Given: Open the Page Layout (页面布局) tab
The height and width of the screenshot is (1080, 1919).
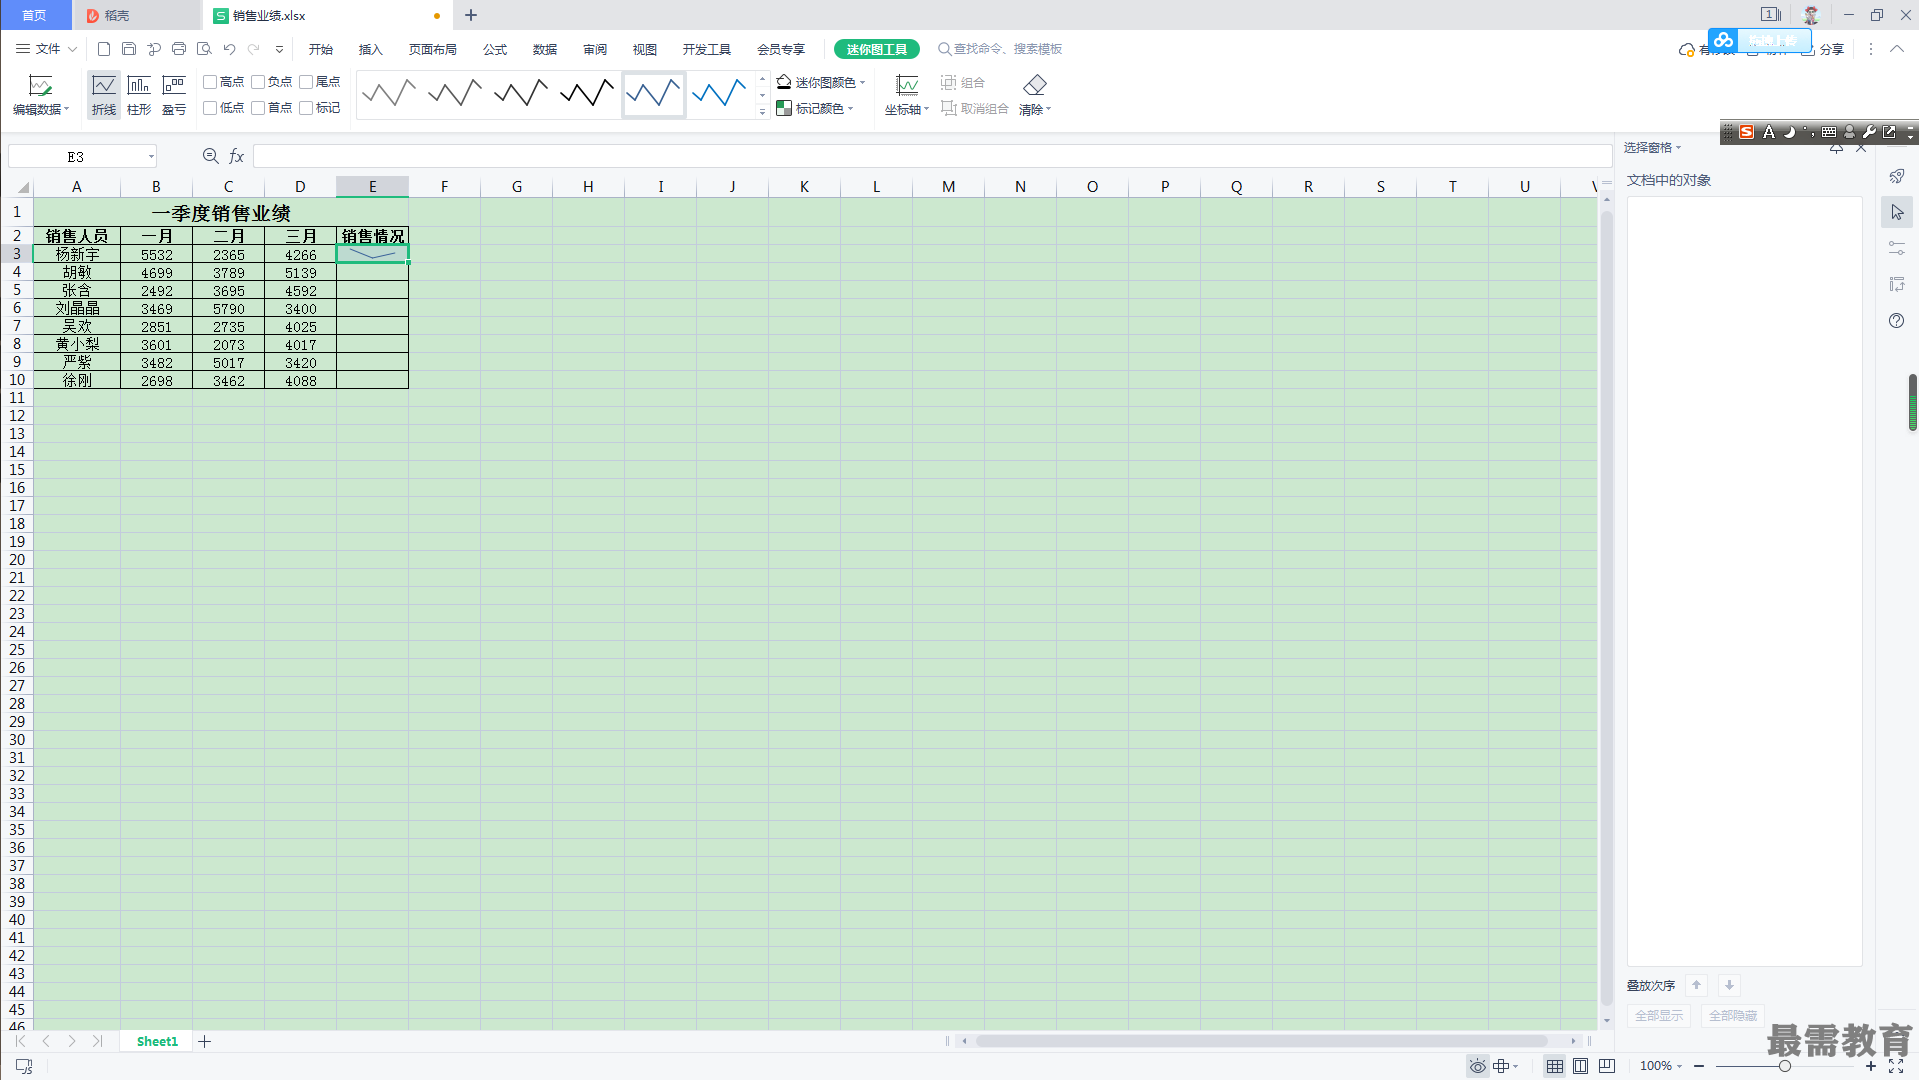Looking at the screenshot, I should click(x=433, y=49).
